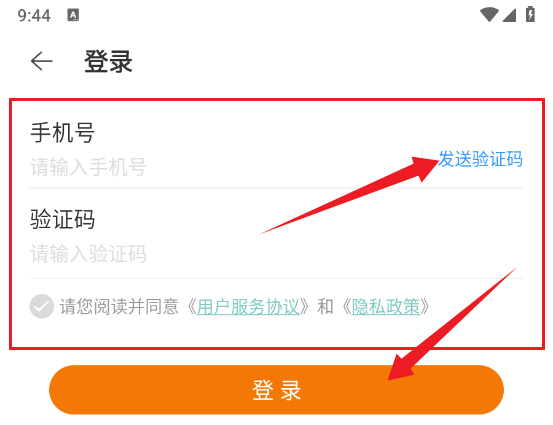The height and width of the screenshot is (425, 553).
Task: Click the 登录 page title
Action: [108, 62]
